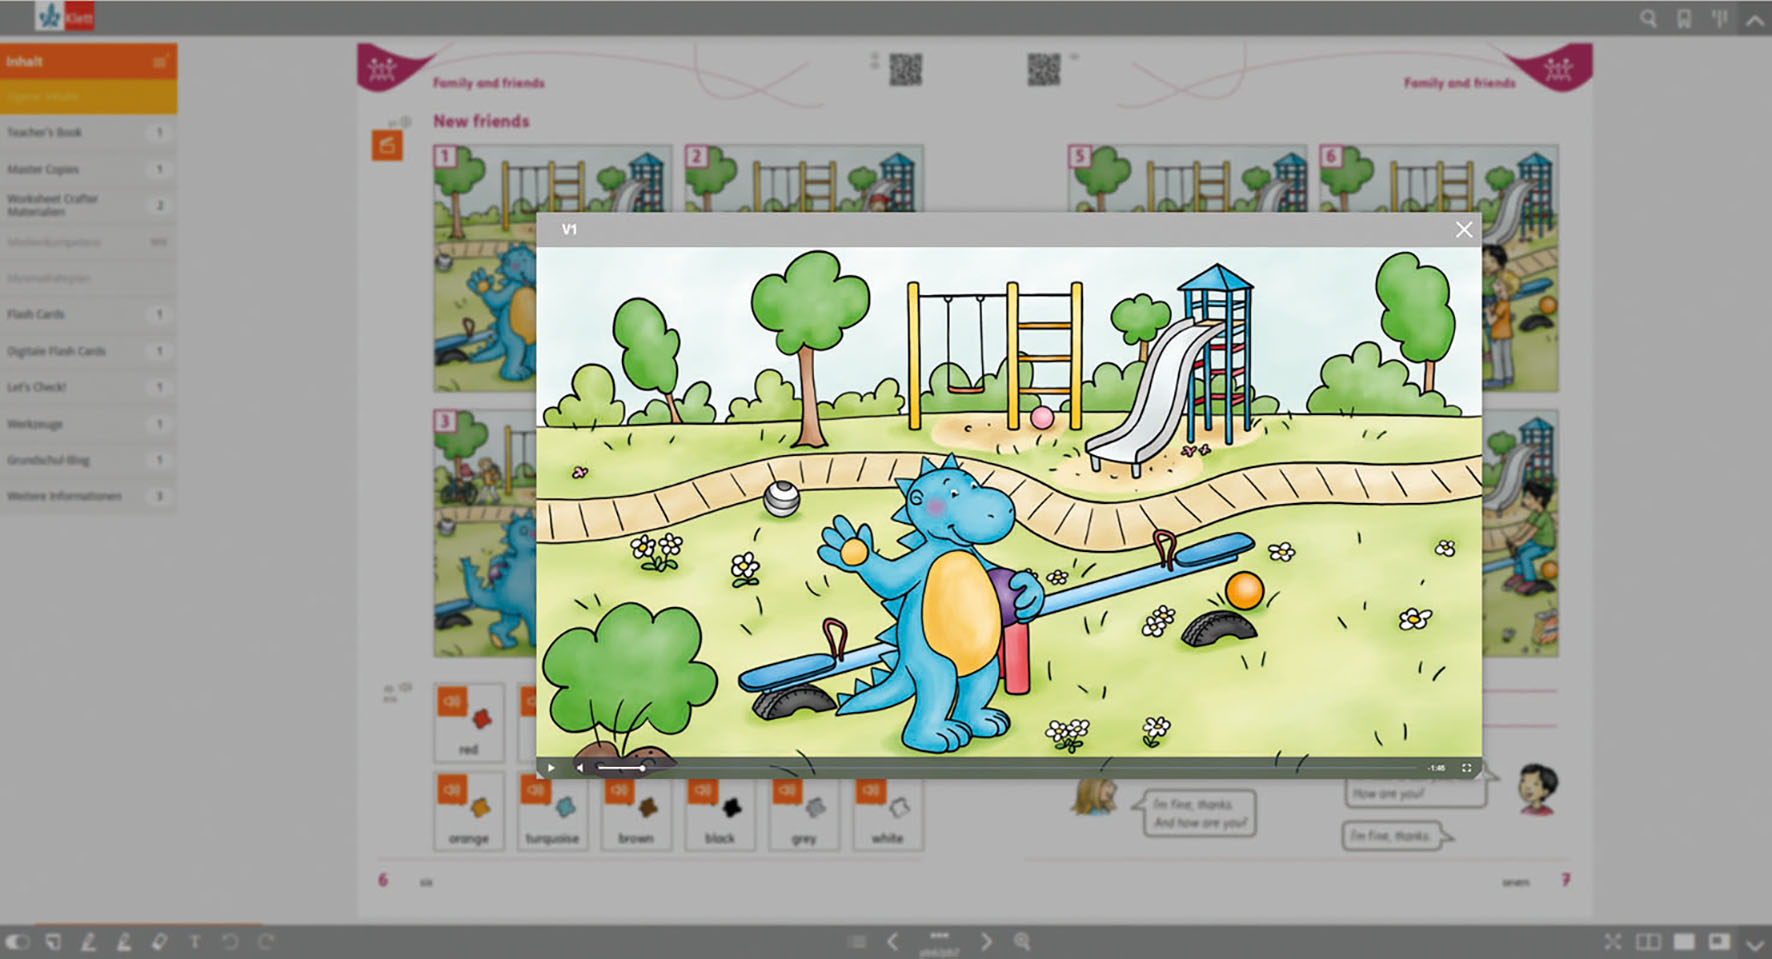Scan the left QR code
1772x959 pixels.
click(905, 69)
